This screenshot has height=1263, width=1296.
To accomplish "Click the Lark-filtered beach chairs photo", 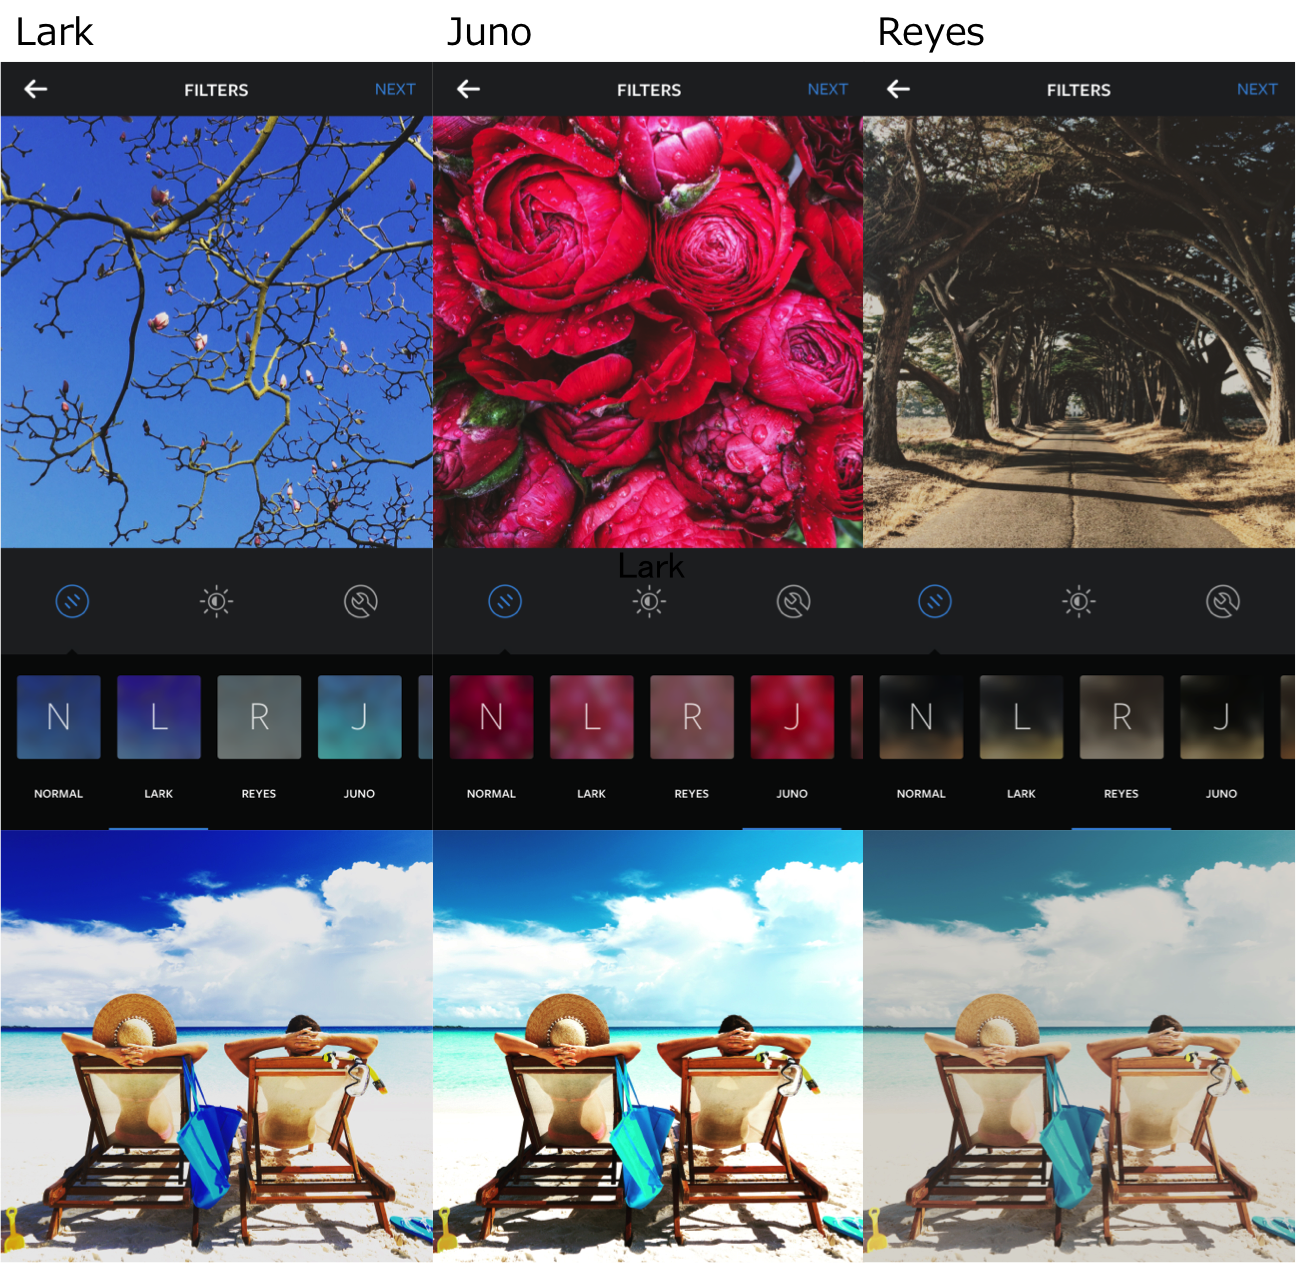I will click(216, 1046).
